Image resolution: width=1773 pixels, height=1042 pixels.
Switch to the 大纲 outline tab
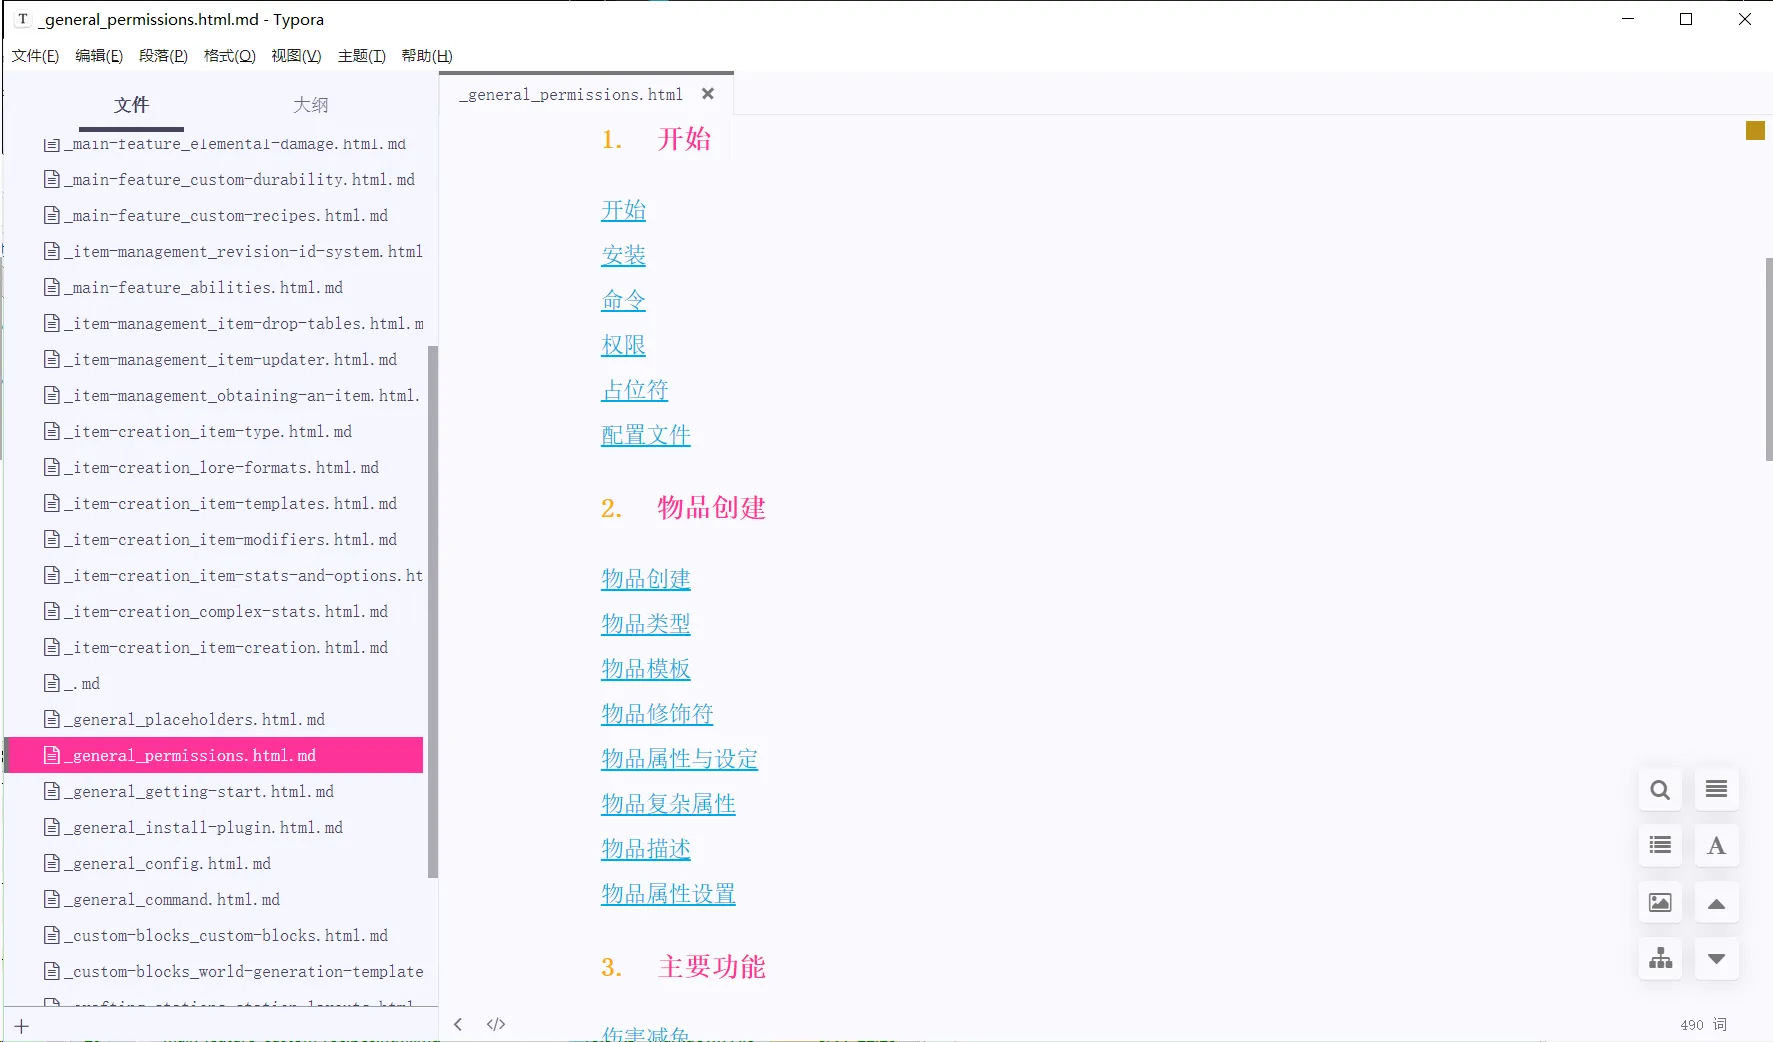(311, 105)
